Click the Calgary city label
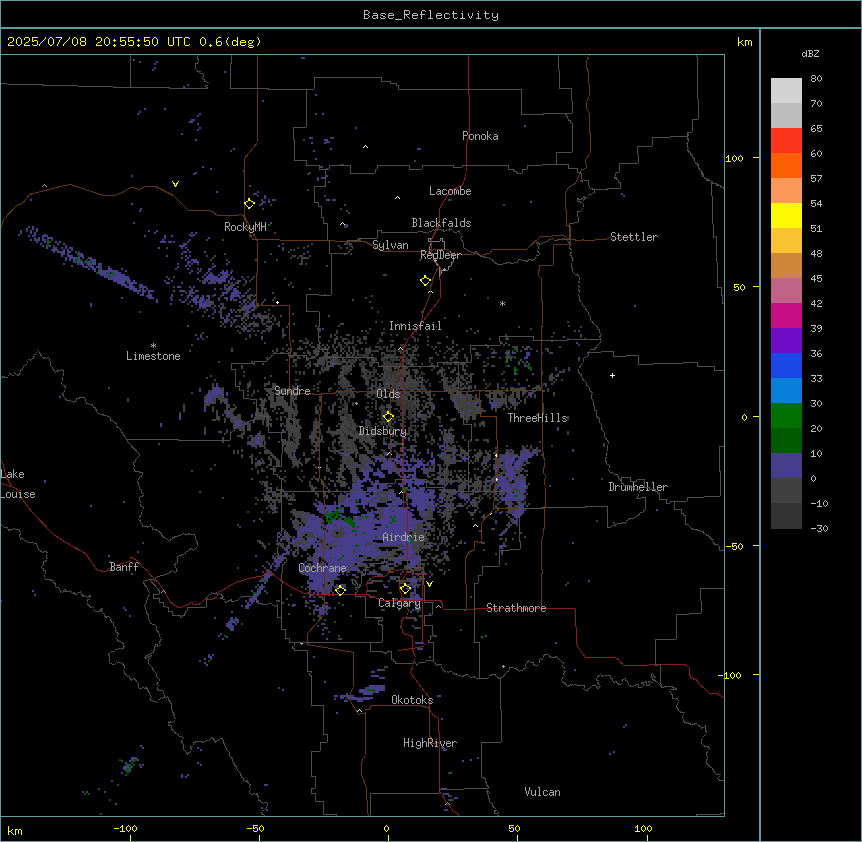The width and height of the screenshot is (862, 842). tap(400, 603)
